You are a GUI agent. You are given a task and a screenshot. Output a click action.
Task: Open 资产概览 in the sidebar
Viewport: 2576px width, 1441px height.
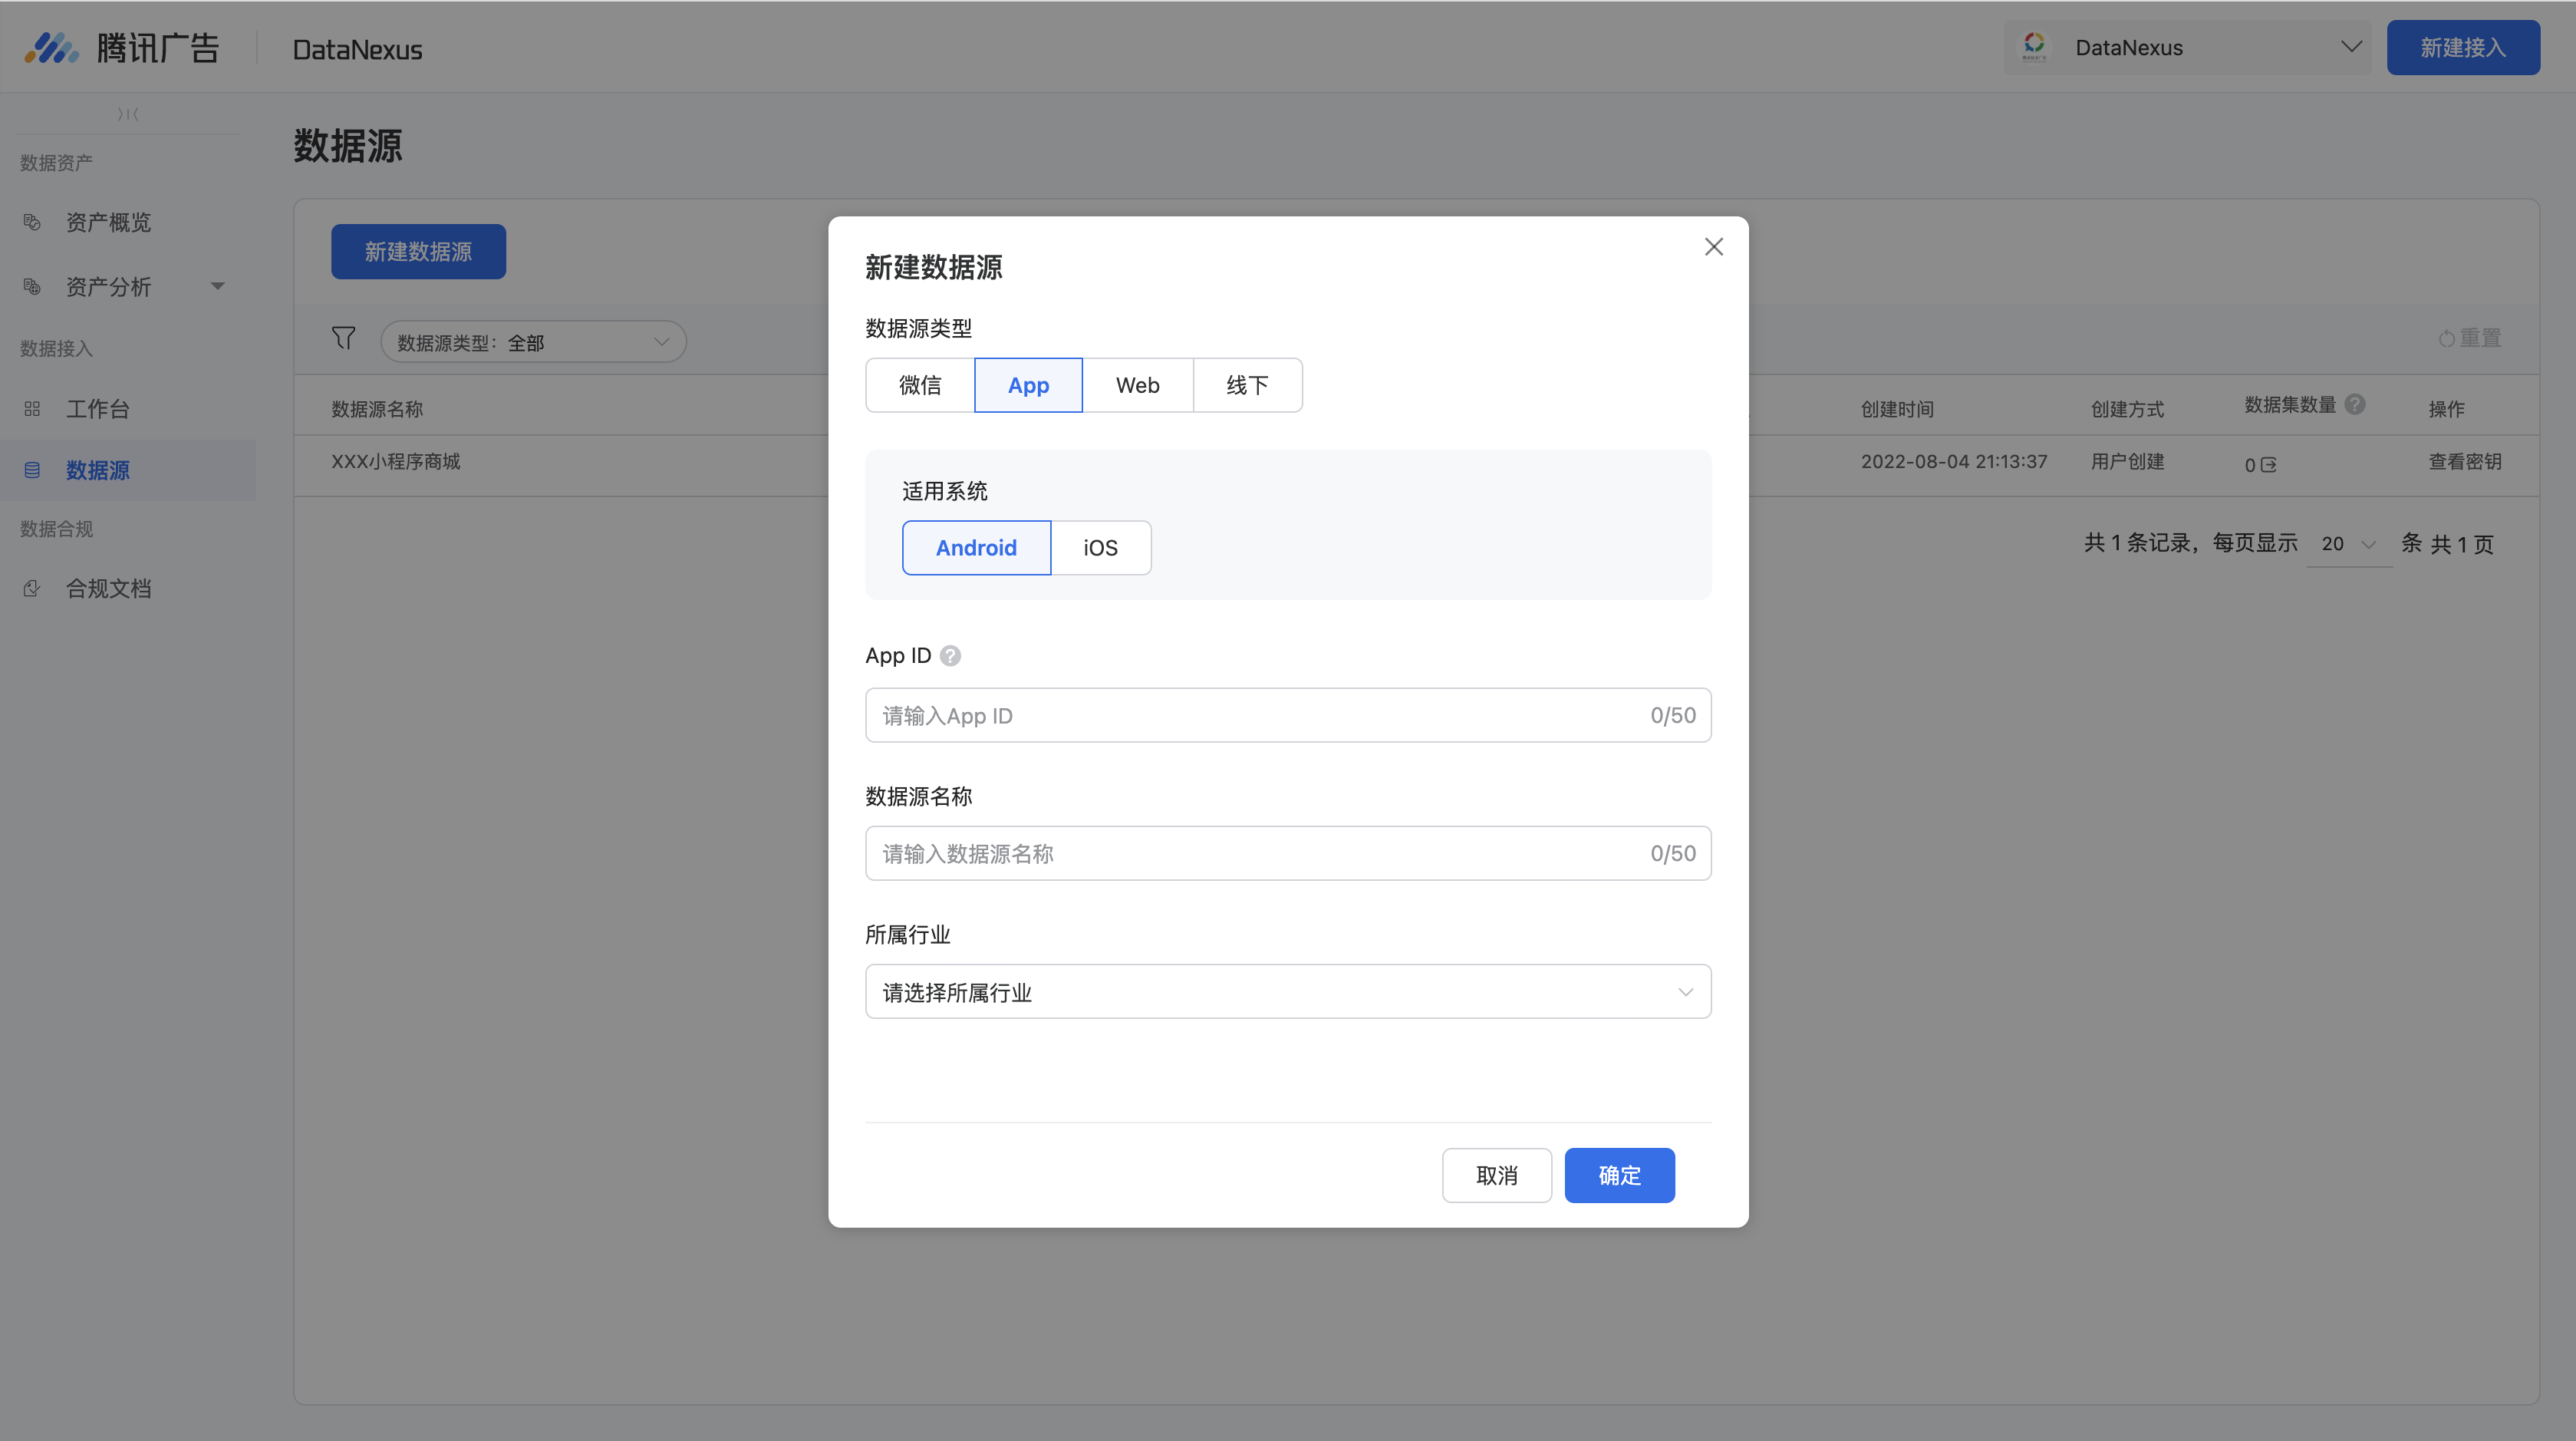coord(108,222)
